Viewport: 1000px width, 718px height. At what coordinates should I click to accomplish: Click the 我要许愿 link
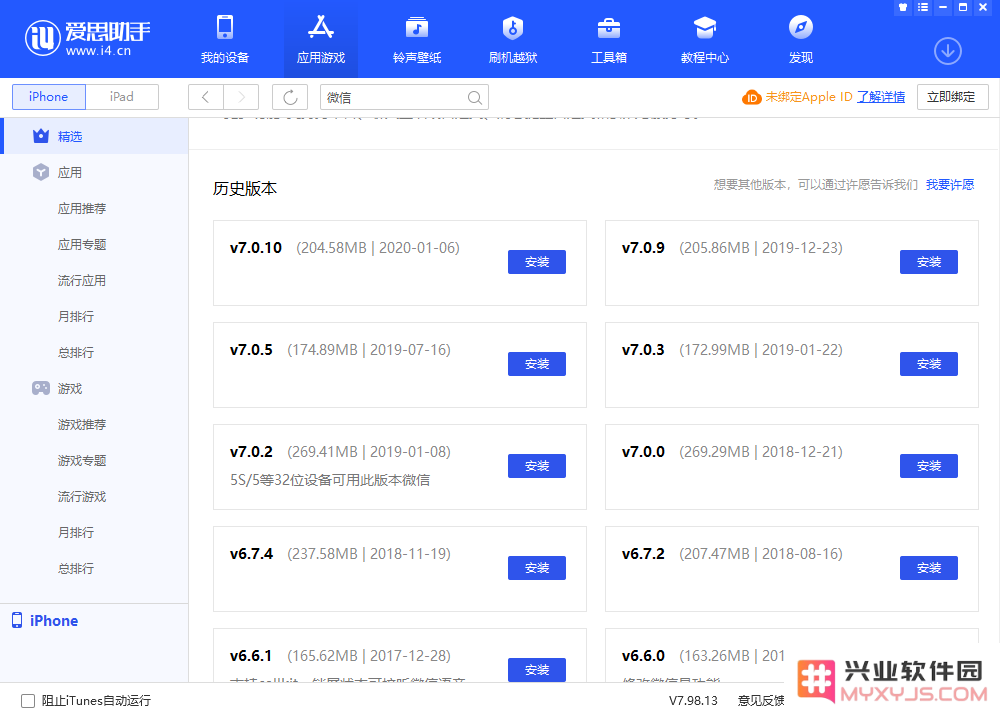[x=950, y=184]
